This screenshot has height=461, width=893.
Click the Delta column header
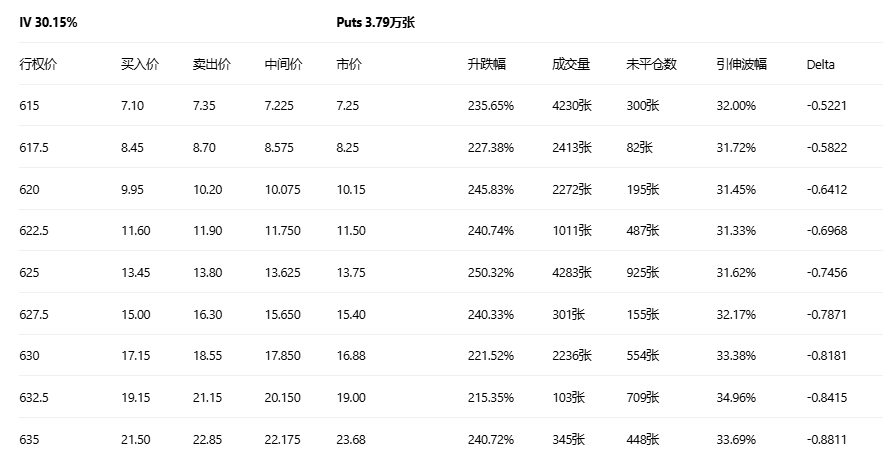[820, 65]
